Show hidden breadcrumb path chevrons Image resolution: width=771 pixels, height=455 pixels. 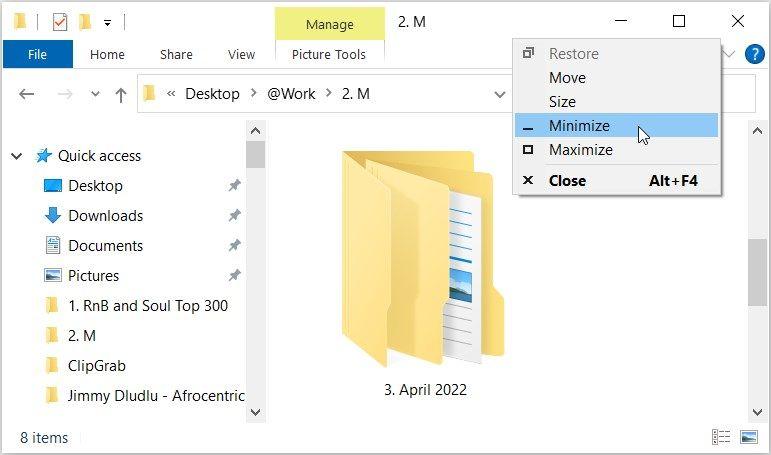point(171,93)
